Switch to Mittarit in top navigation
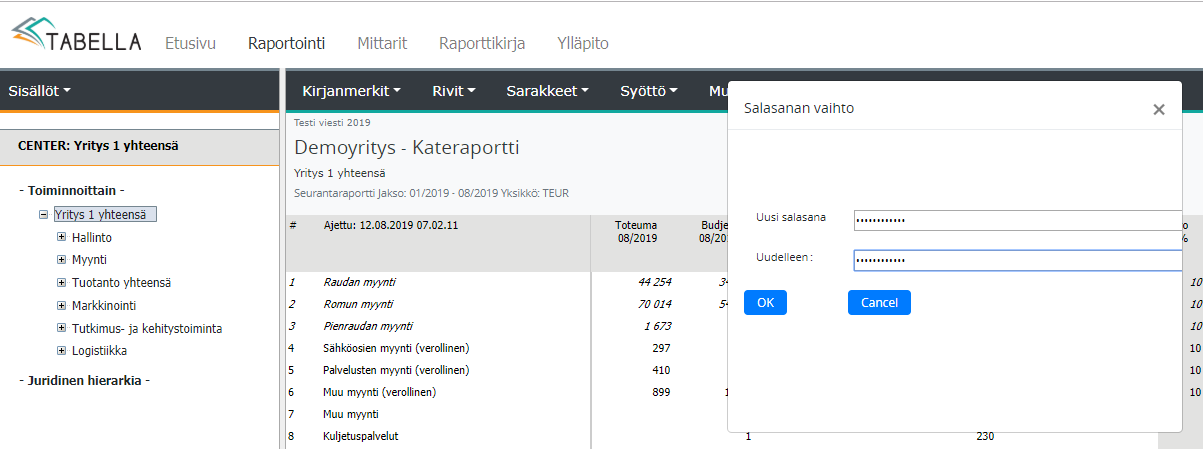Viewport: 1203px width, 449px height. pyautogui.click(x=382, y=43)
